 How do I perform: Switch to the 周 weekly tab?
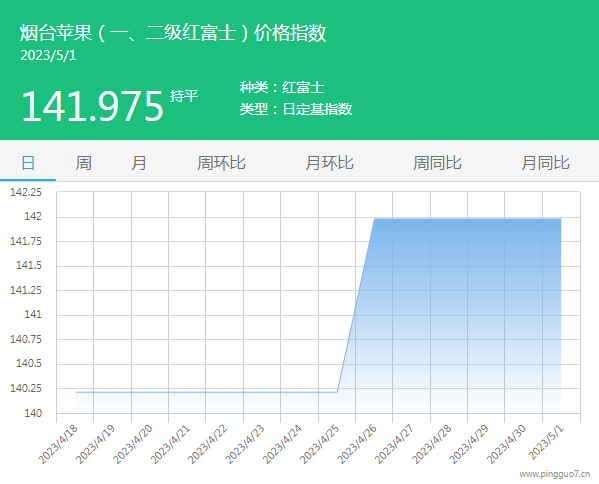click(x=83, y=163)
